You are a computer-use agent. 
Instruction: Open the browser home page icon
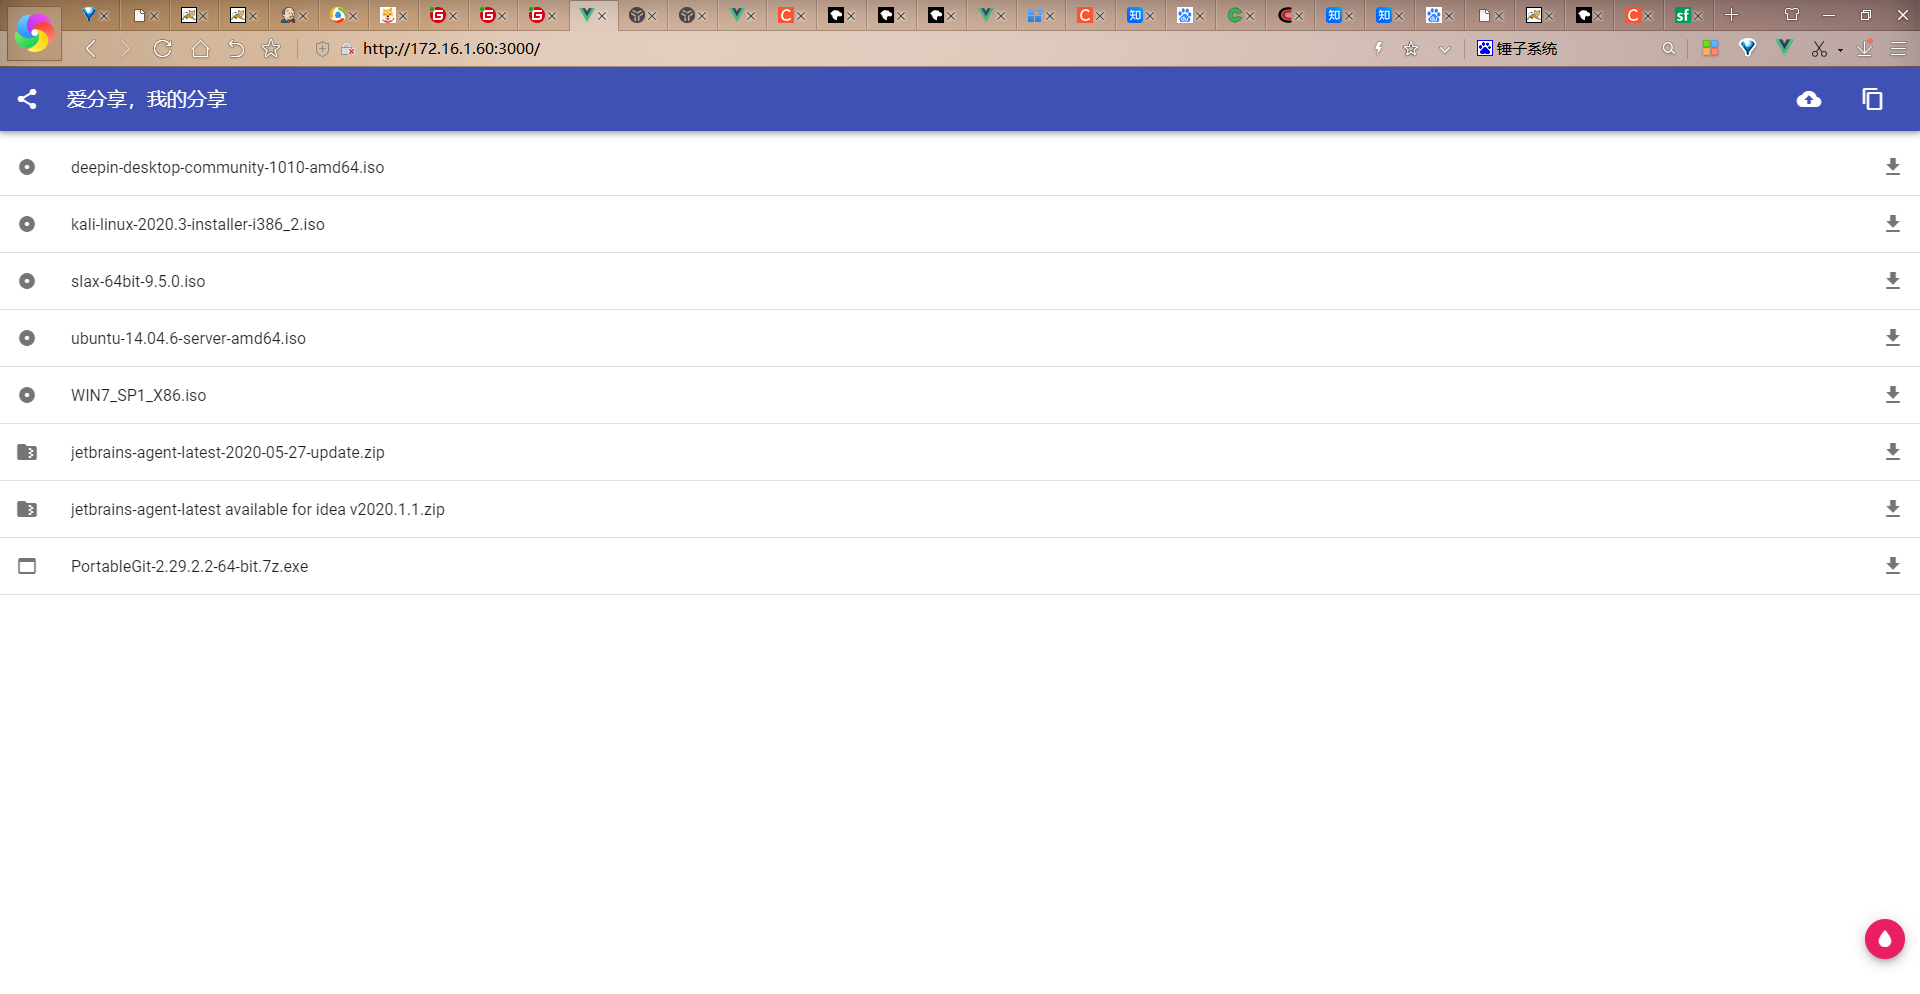[200, 48]
